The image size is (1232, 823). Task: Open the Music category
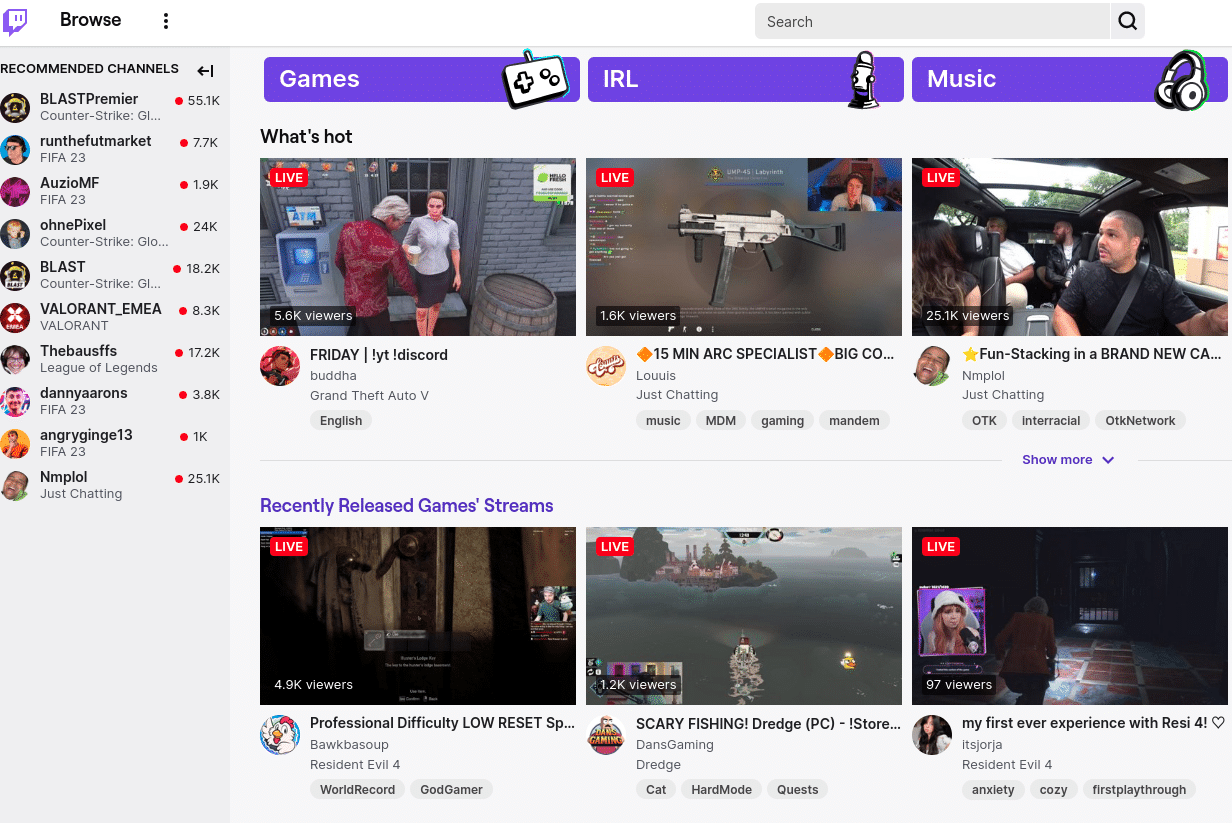click(1070, 79)
